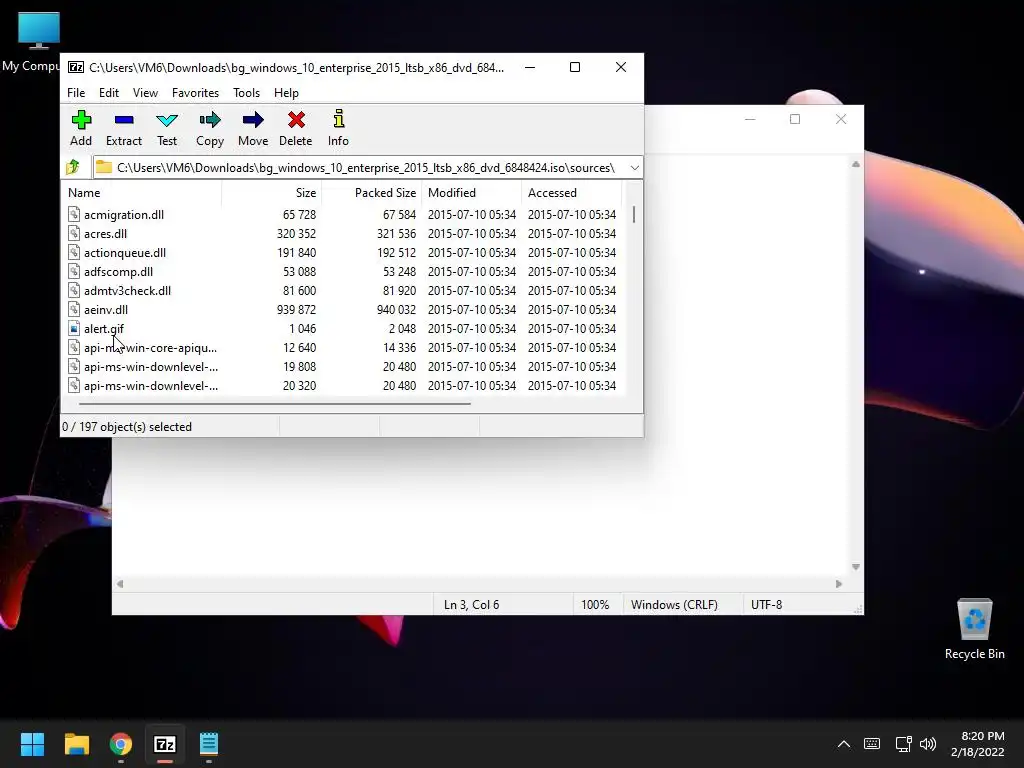Select the alert.gif image file icon
This screenshot has height=768, width=1024.
(x=74, y=328)
